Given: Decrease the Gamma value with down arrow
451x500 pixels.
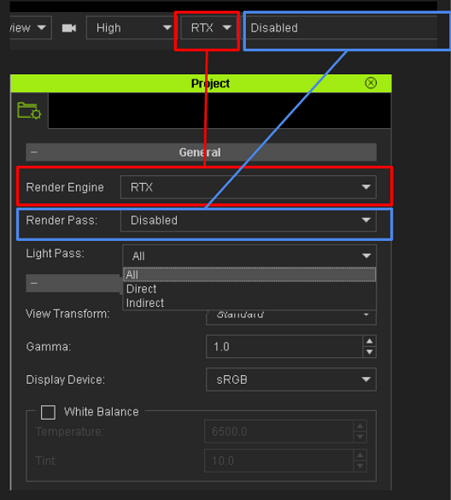Looking at the screenshot, I should pyautogui.click(x=370, y=352).
